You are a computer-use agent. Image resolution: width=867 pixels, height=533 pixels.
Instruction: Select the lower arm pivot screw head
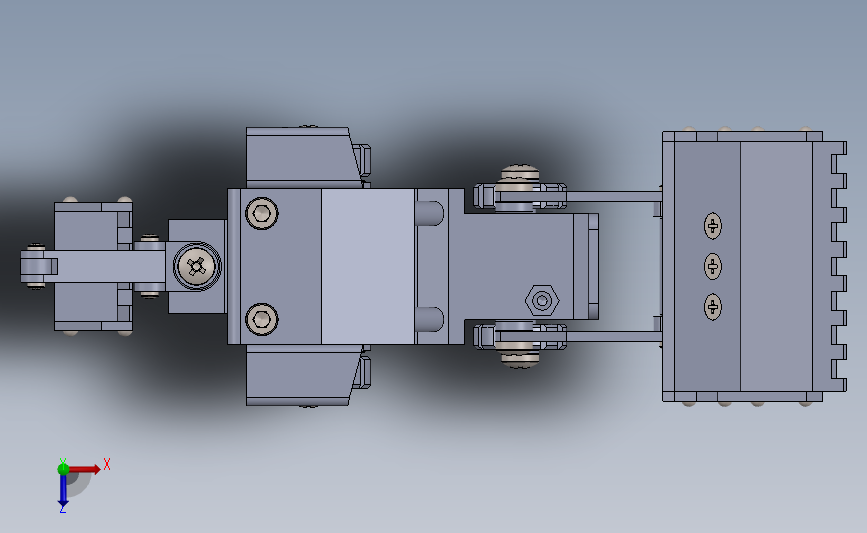pos(520,360)
